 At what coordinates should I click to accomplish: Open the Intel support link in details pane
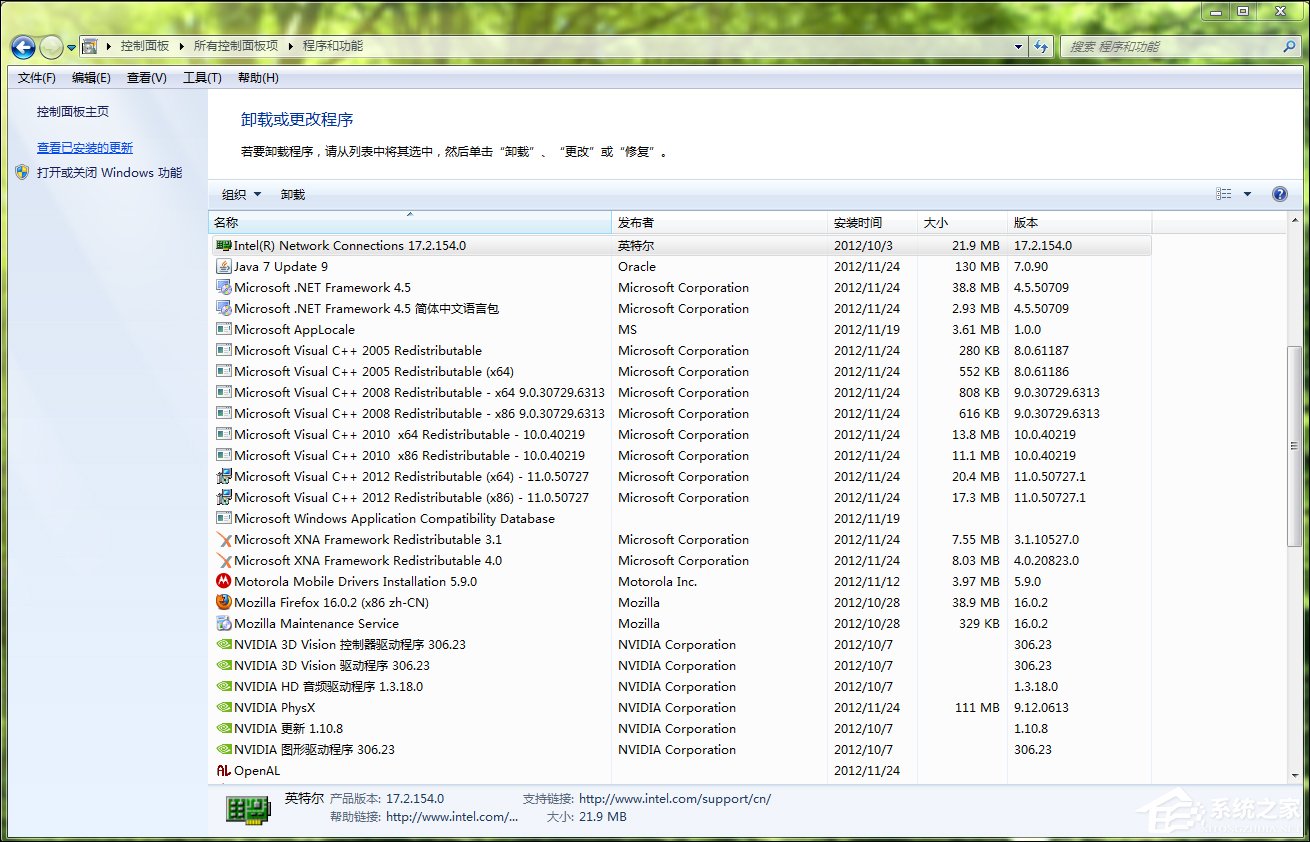675,799
